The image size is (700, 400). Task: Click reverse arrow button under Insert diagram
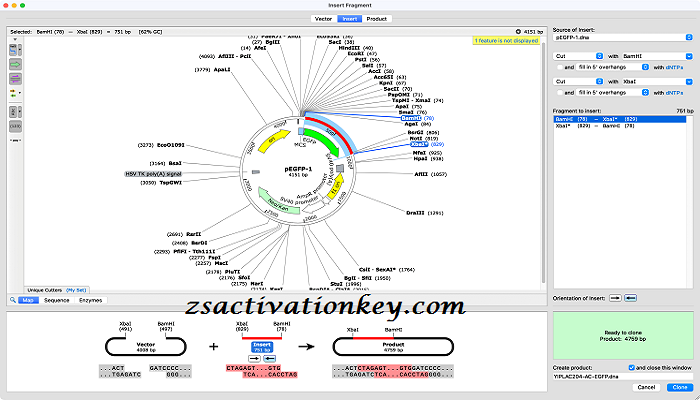coord(270,358)
